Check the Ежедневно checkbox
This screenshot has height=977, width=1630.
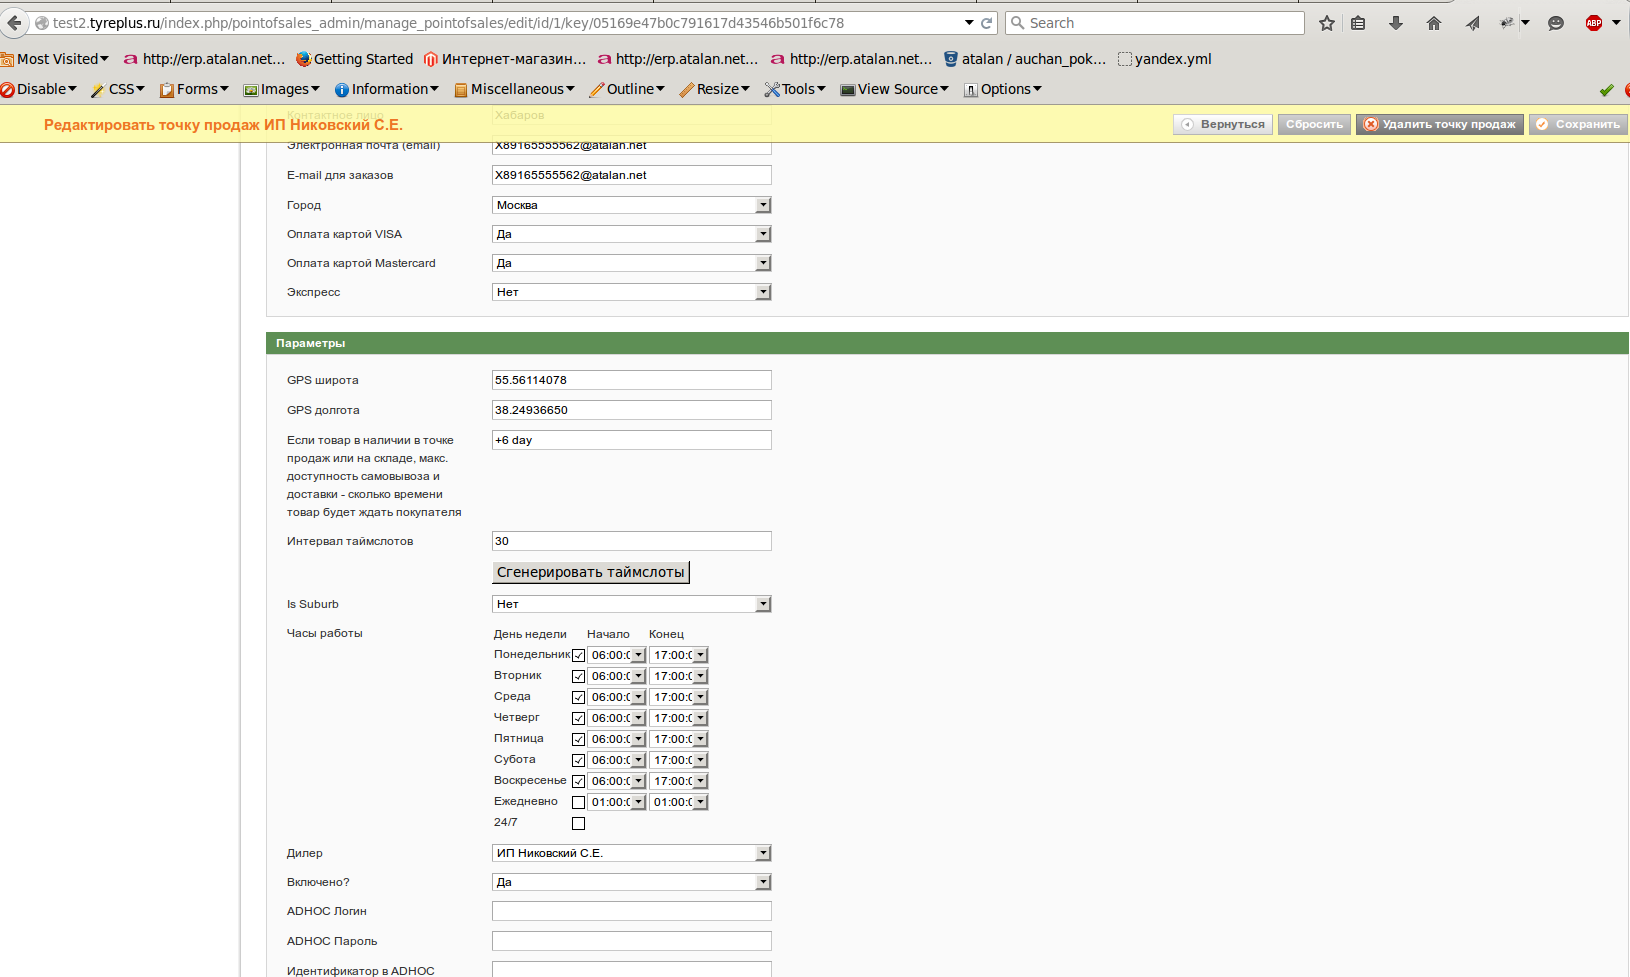[578, 803]
